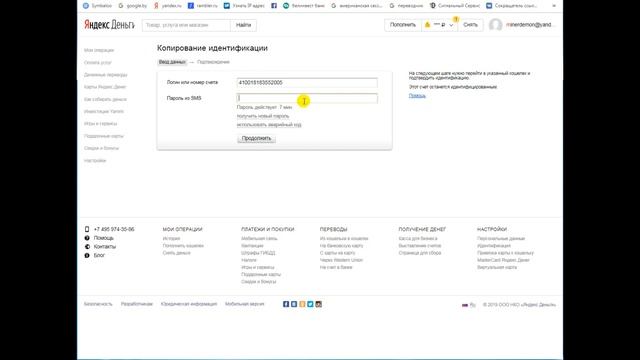The image size is (640, 360).
Task: Open footer 'Пополнить кошелек' link
Action: 183,246
